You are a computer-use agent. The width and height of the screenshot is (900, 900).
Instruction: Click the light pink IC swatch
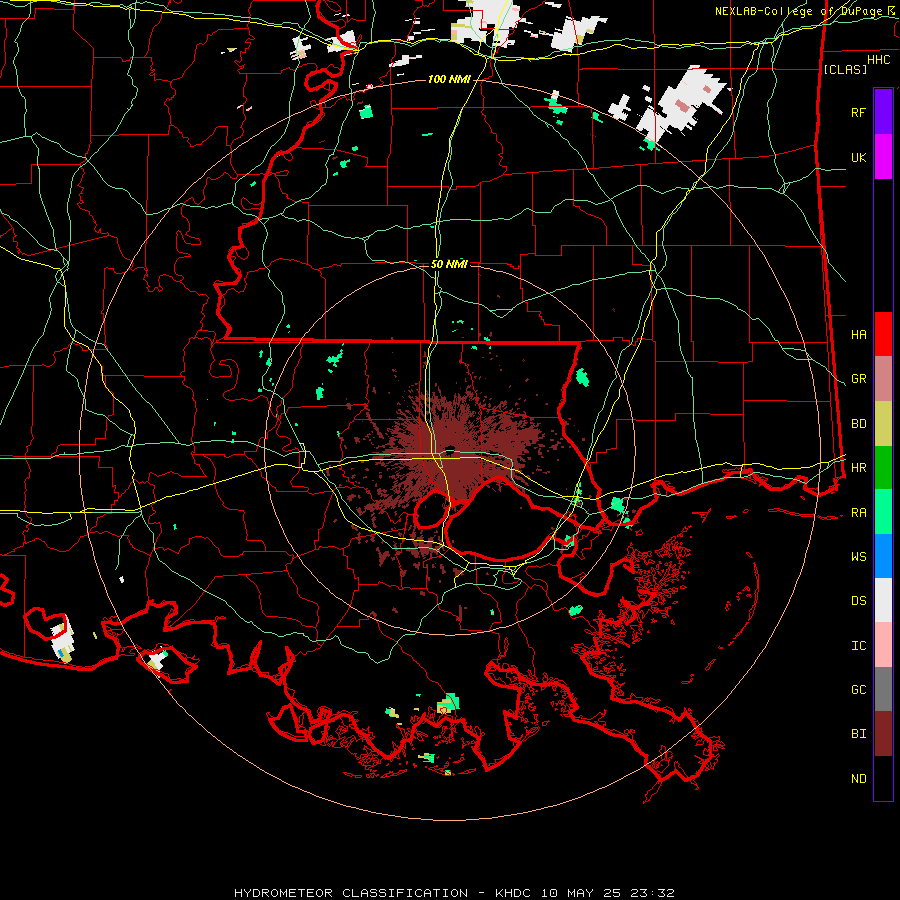[883, 645]
